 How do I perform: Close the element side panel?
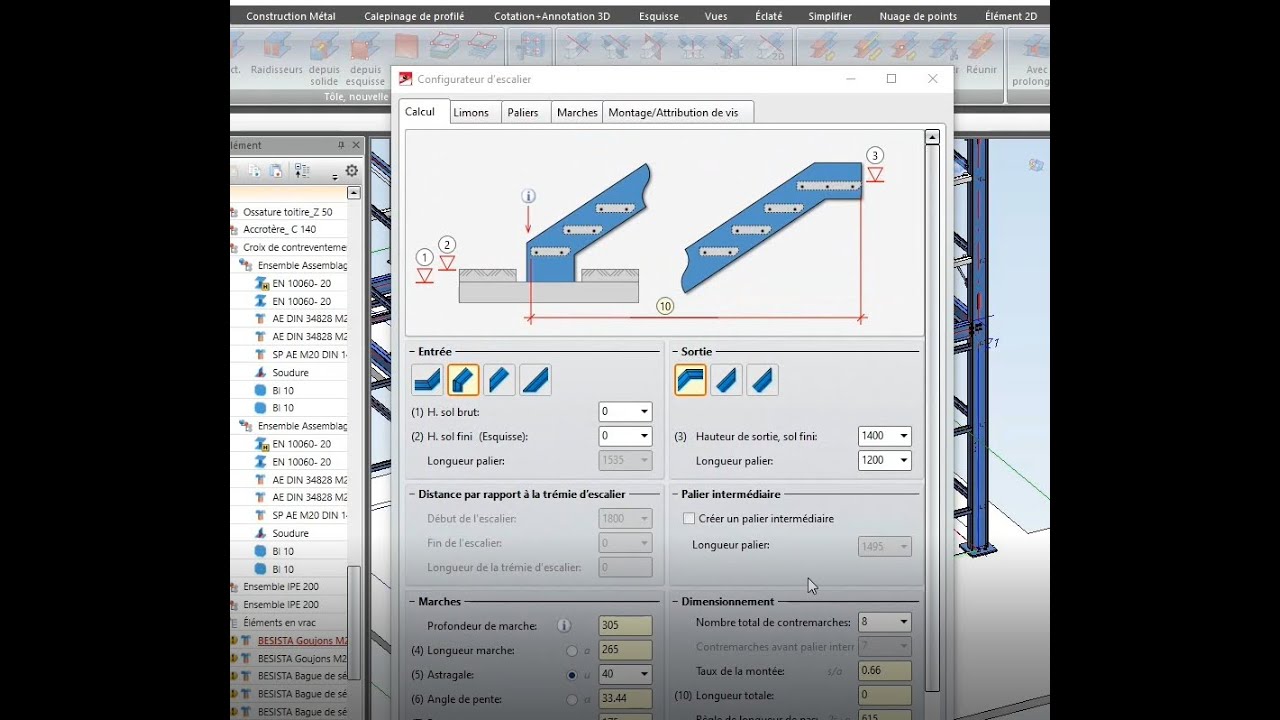tap(356, 145)
